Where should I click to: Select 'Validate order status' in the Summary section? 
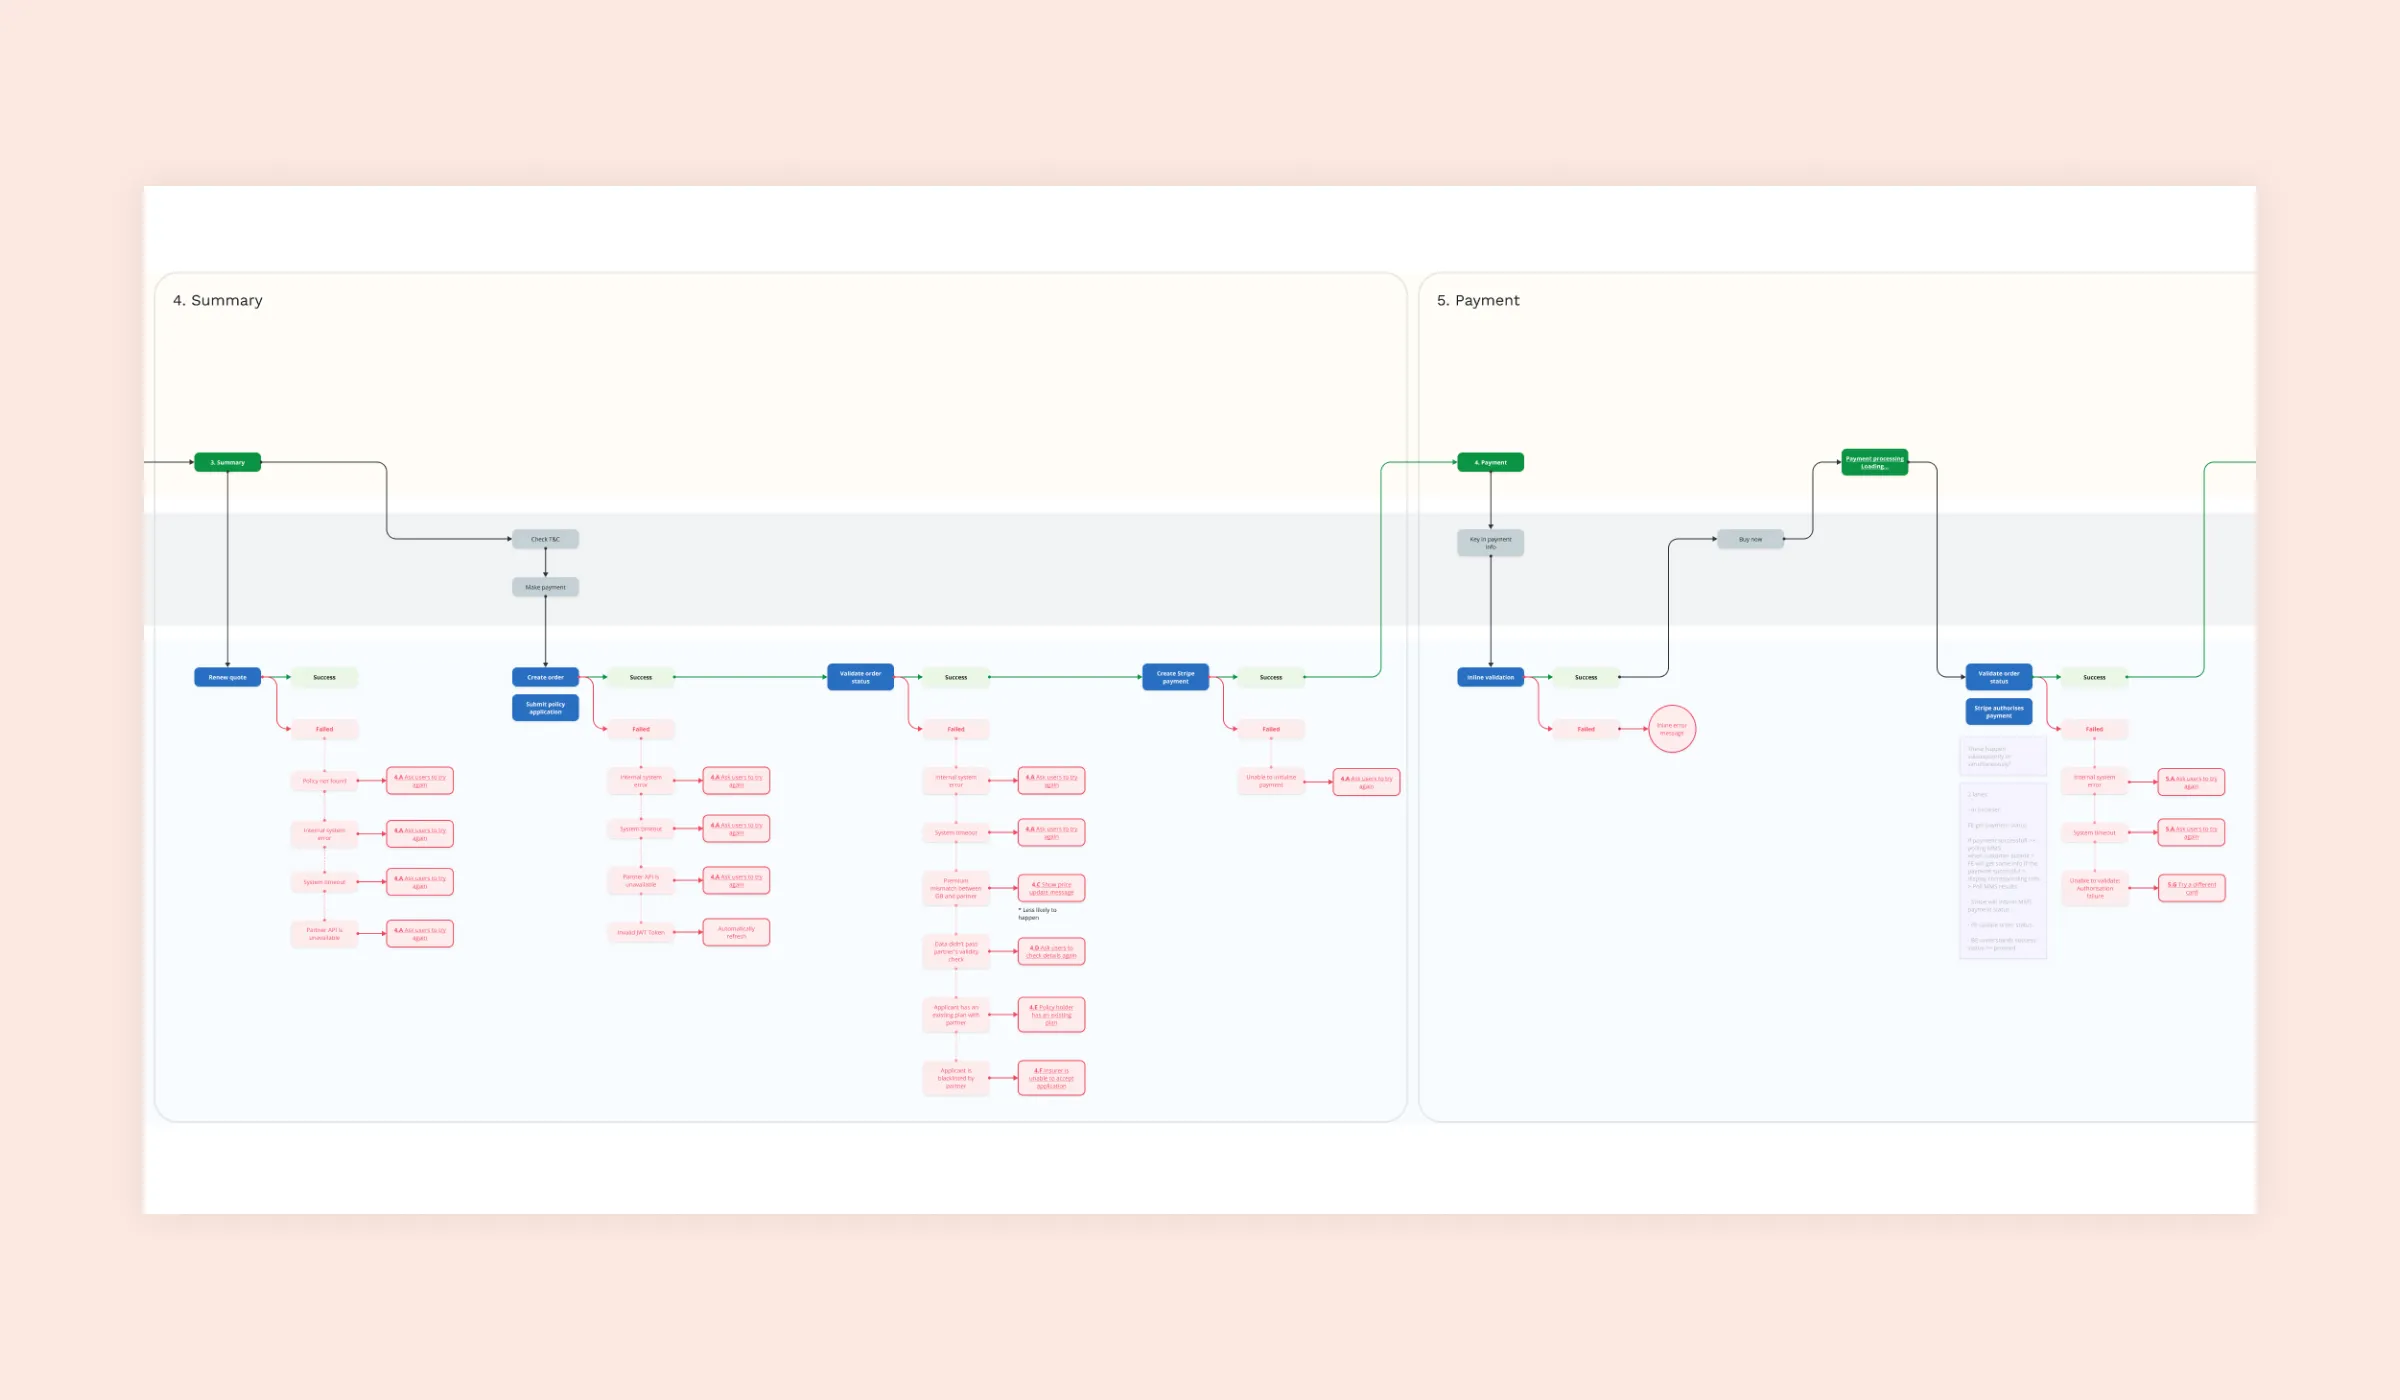click(860, 677)
